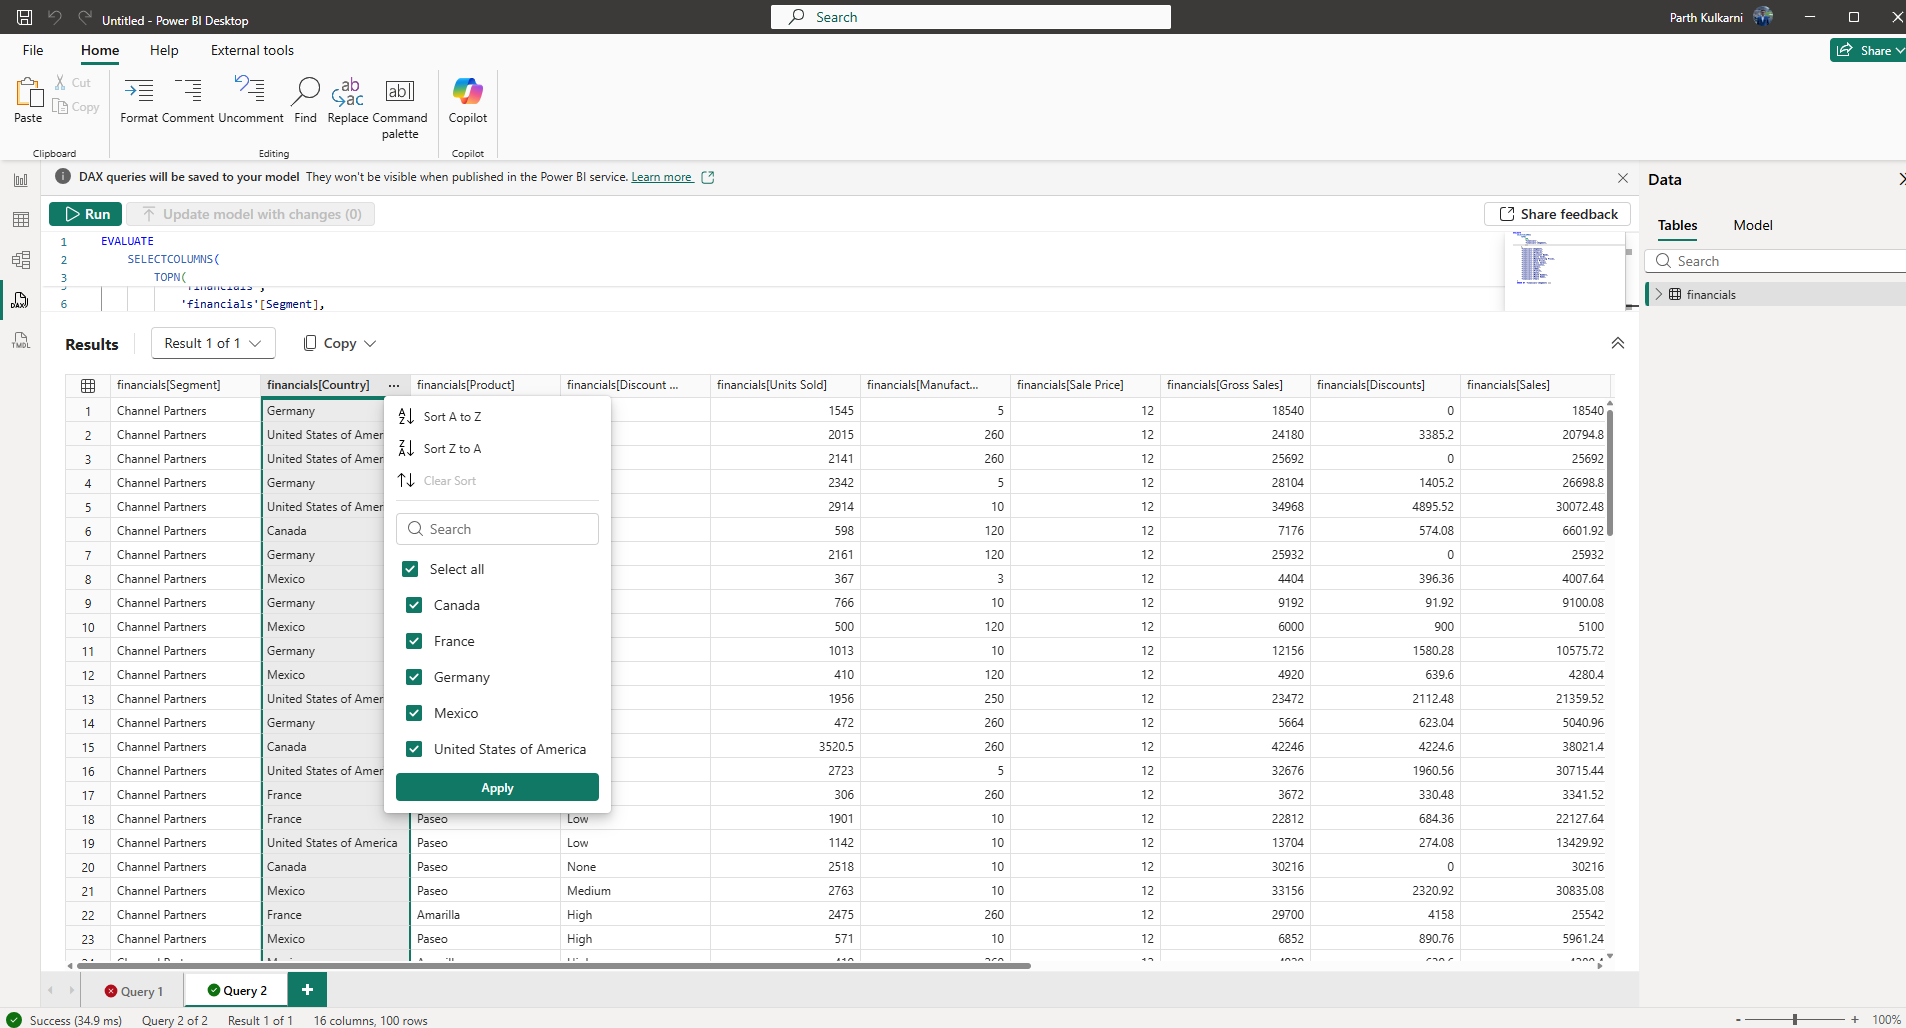Switch to the Query 2 tab

pos(237,991)
